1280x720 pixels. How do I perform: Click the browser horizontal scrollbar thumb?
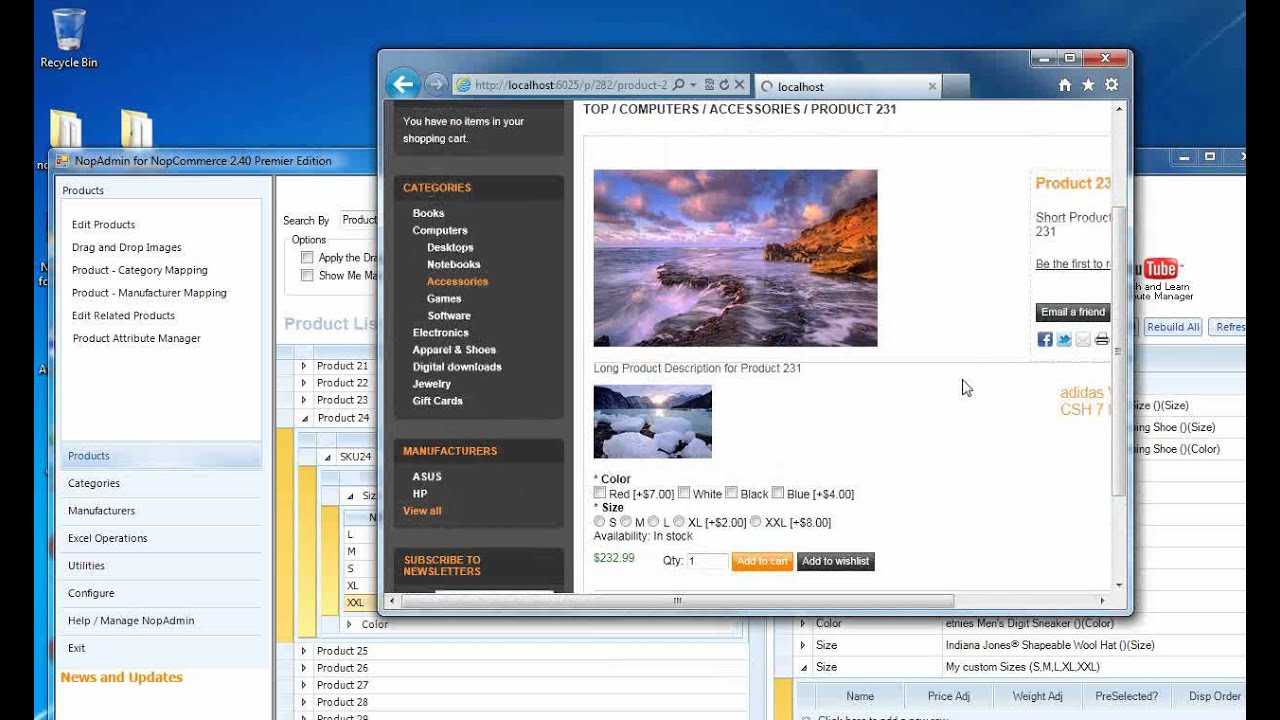677,601
